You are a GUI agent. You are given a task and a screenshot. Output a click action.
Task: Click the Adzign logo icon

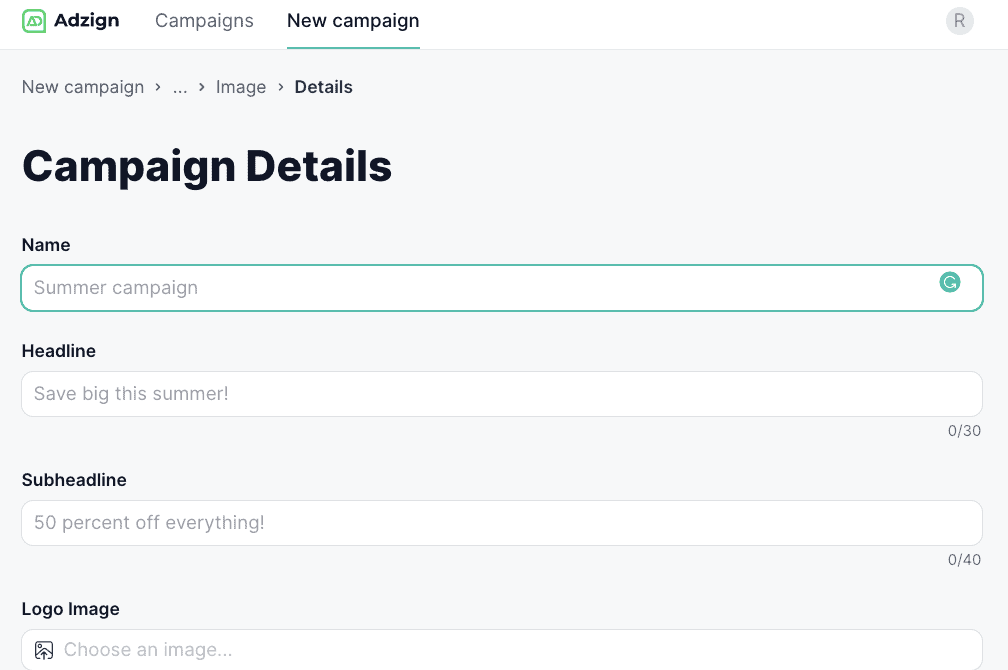[x=34, y=21]
